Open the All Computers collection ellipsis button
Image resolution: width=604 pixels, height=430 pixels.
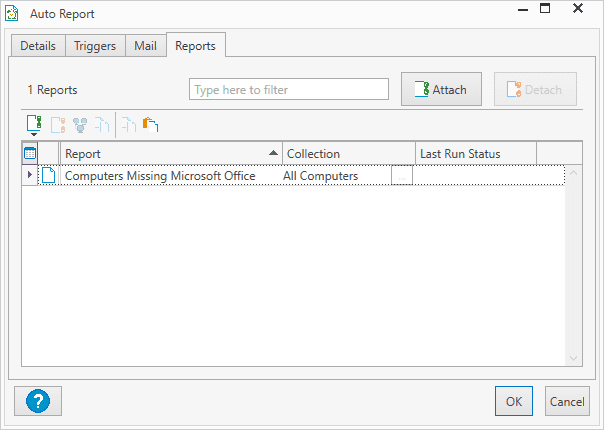(x=402, y=175)
